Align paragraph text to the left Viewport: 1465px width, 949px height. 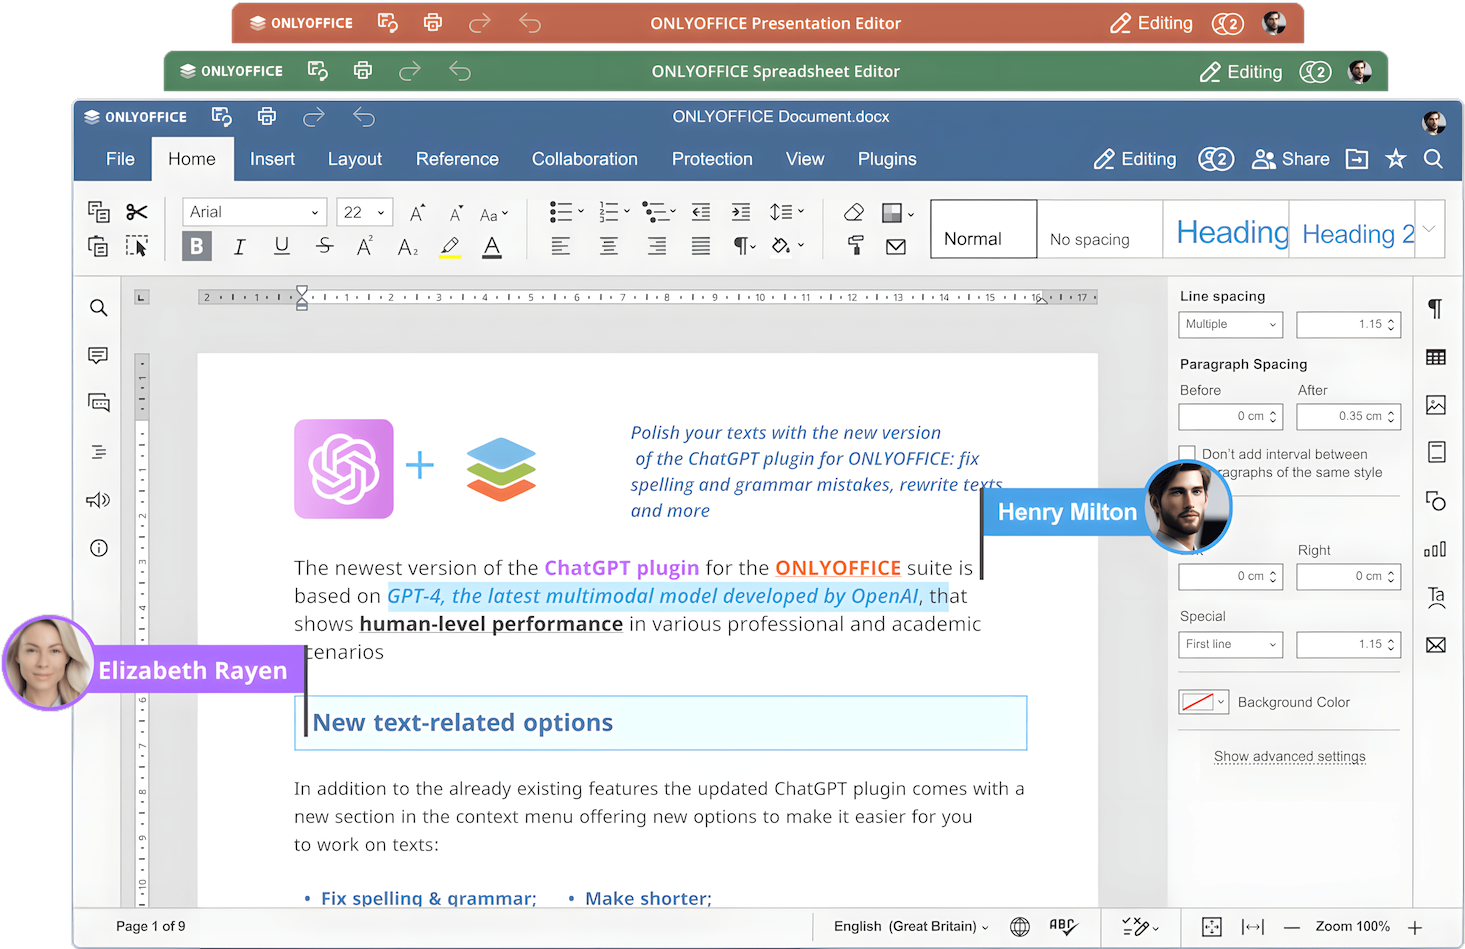click(560, 246)
